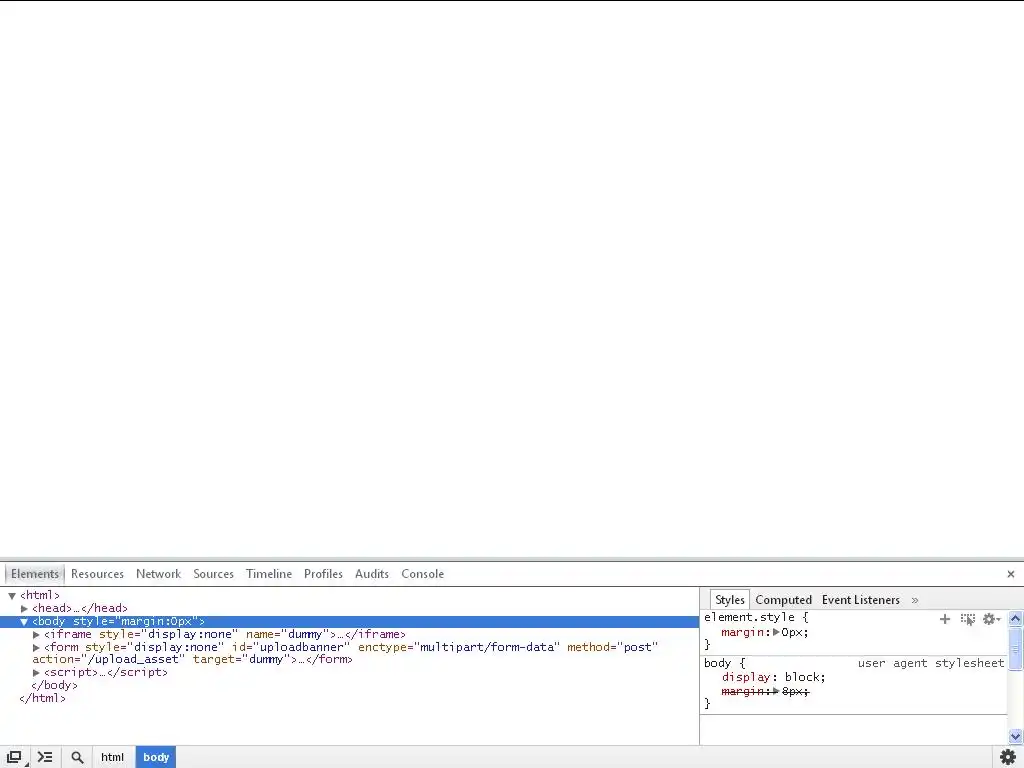The image size is (1024, 768).
Task: Select the Computed sidebar tab
Action: (x=784, y=600)
